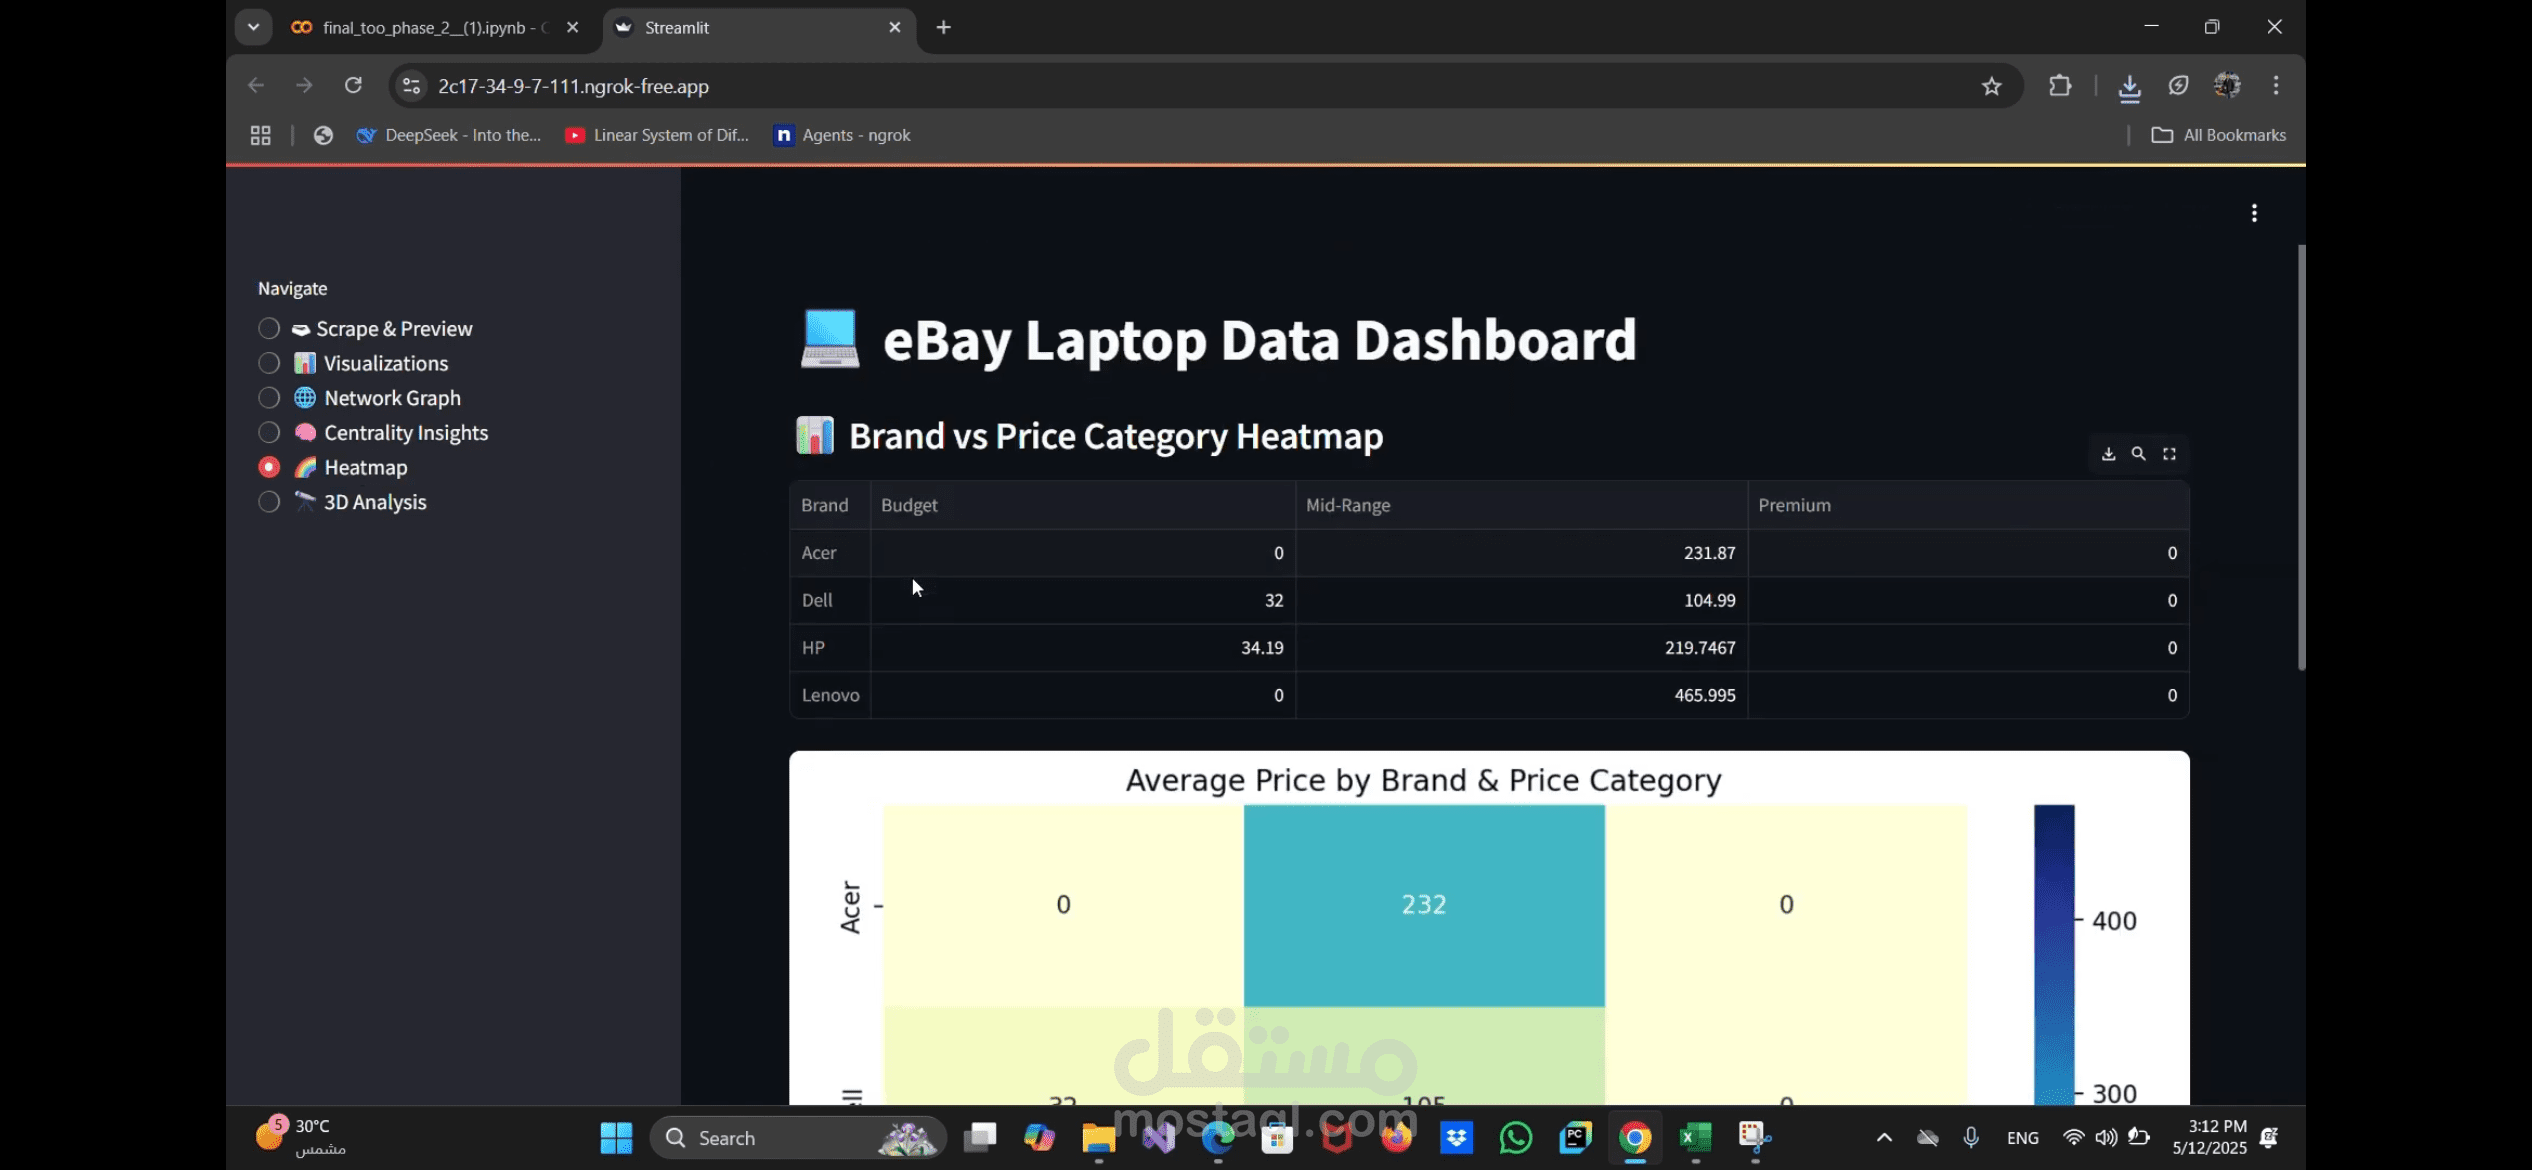Viewport: 2532px width, 1170px height.
Task: Click the page vertical scrollbar
Action: [2300, 458]
